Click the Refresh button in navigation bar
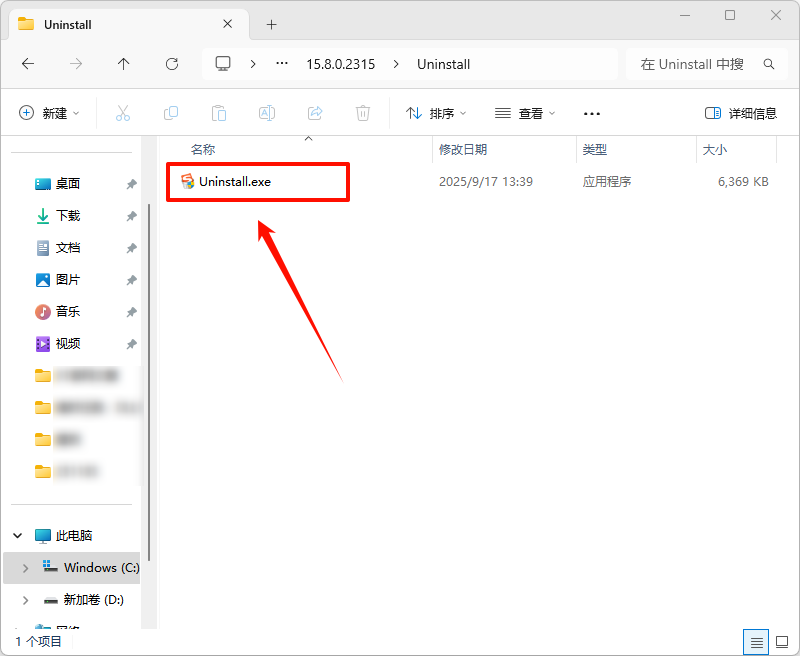 [172, 64]
